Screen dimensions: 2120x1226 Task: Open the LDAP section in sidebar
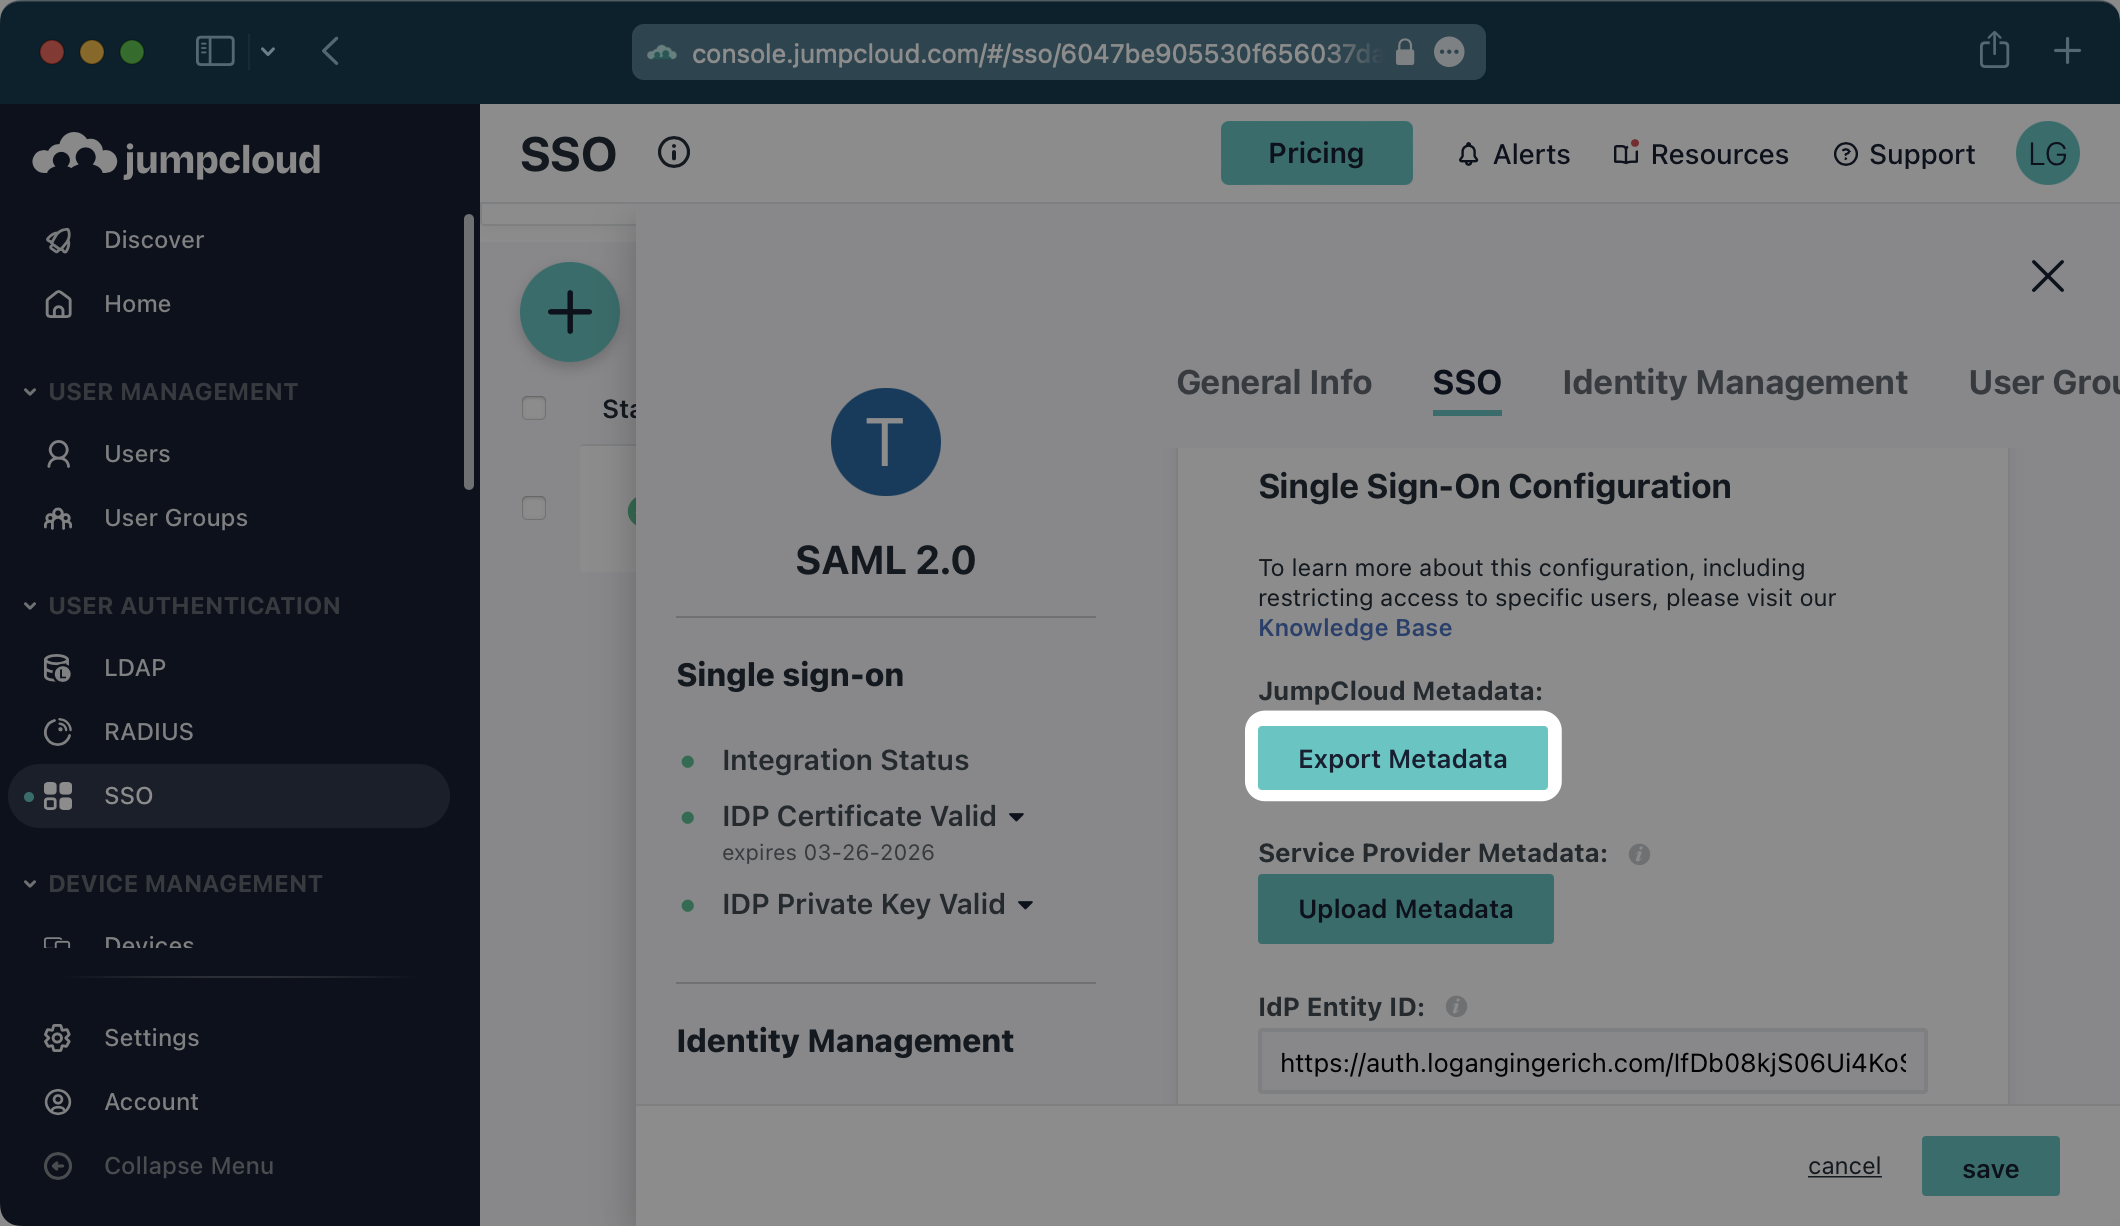tap(59, 667)
